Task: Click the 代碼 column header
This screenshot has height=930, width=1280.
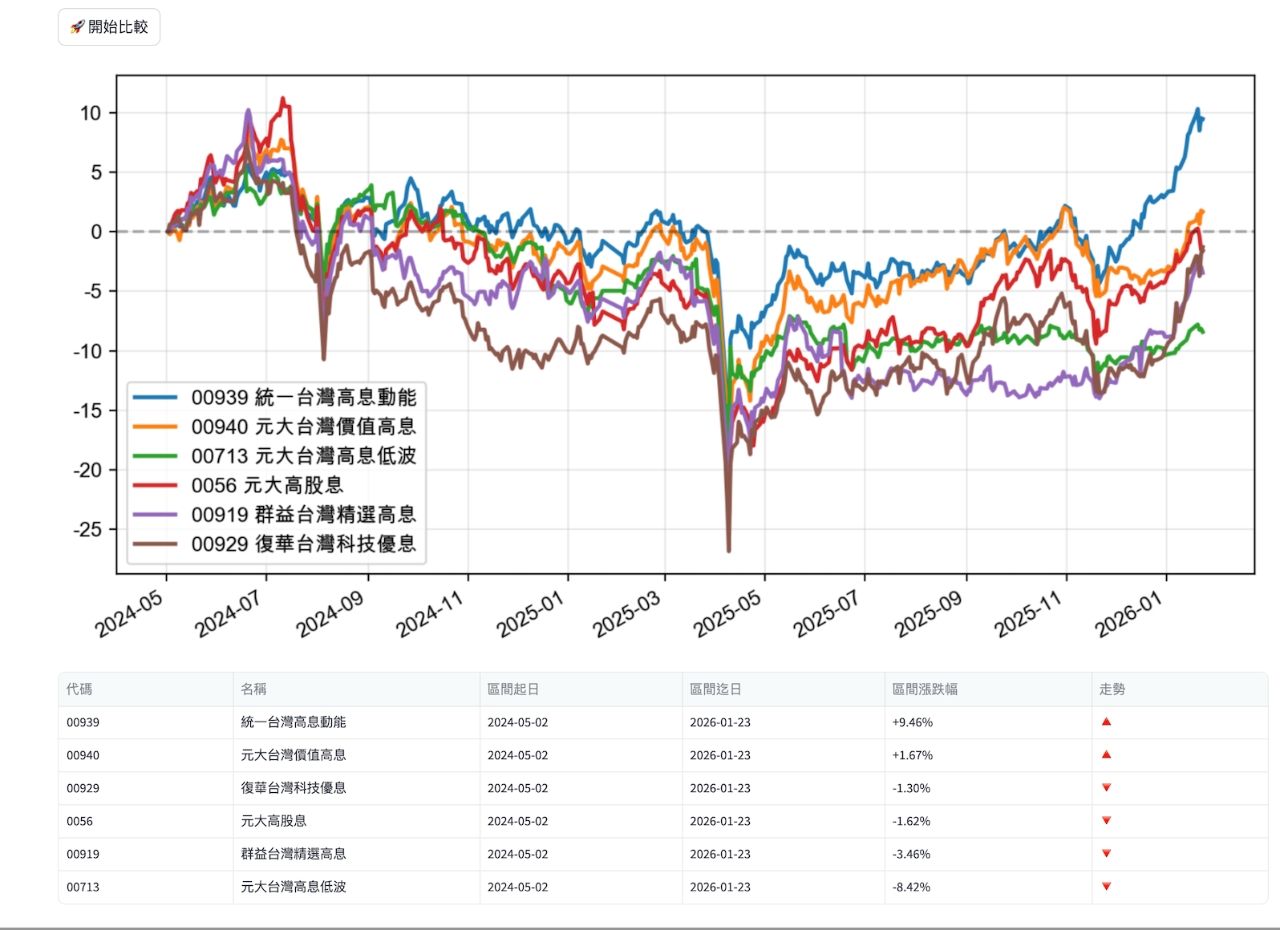Action: pos(79,690)
